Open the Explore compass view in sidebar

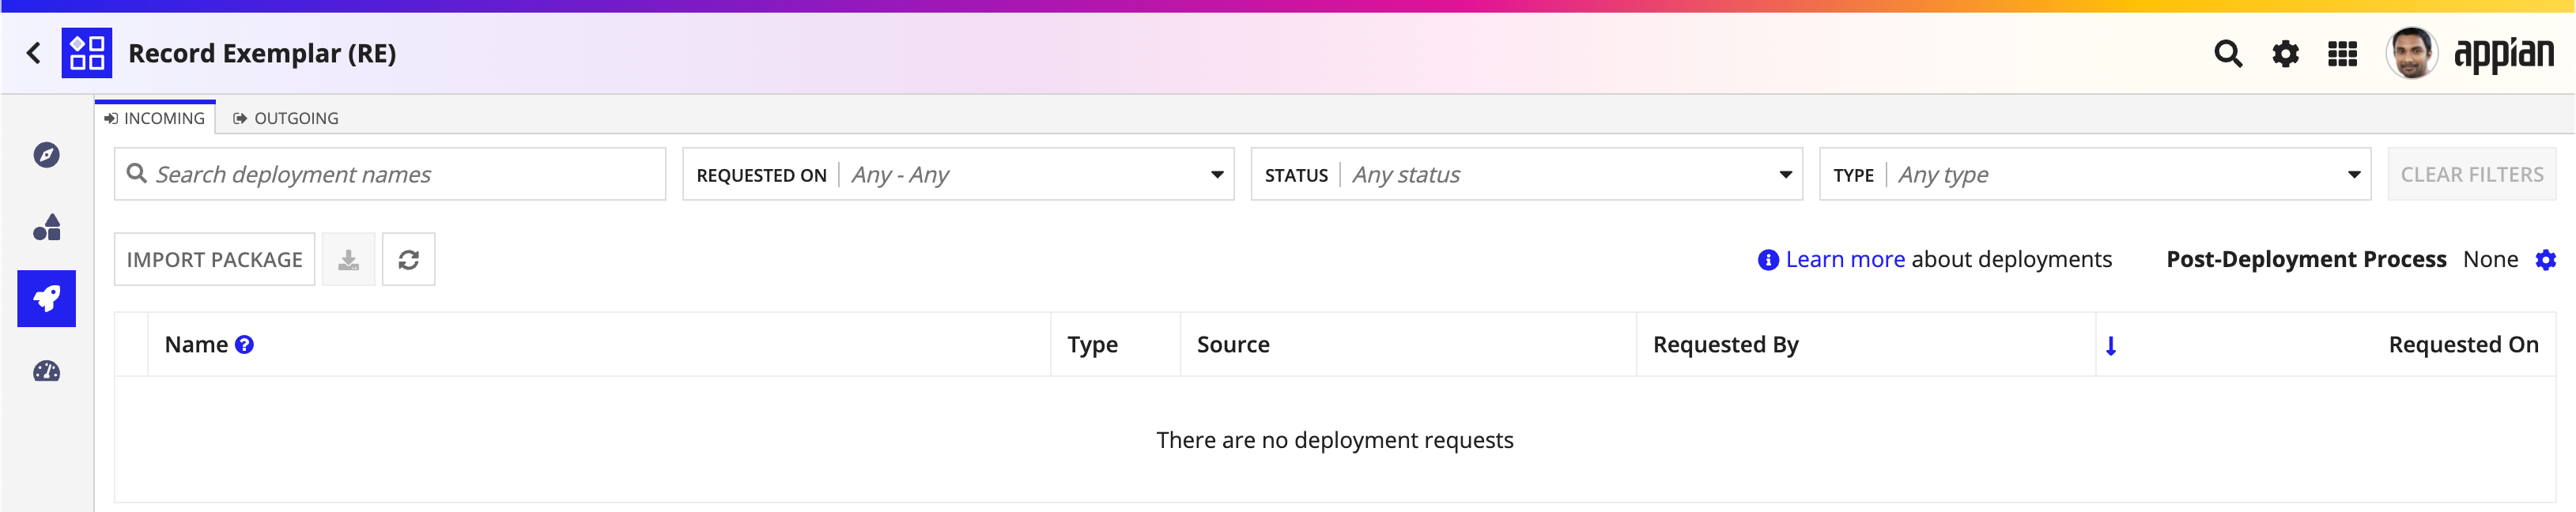coord(47,155)
